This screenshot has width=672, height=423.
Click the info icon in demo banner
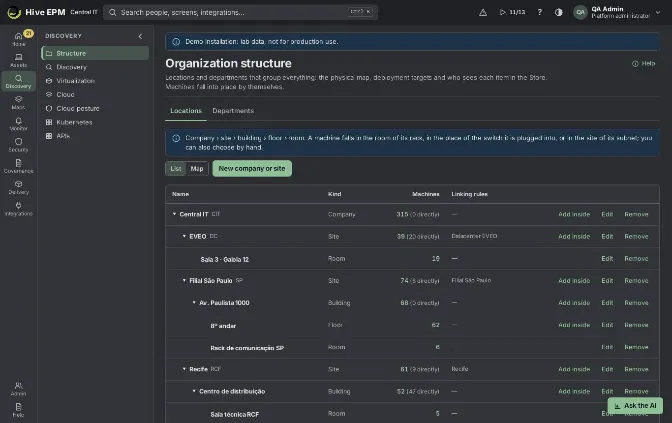point(176,42)
